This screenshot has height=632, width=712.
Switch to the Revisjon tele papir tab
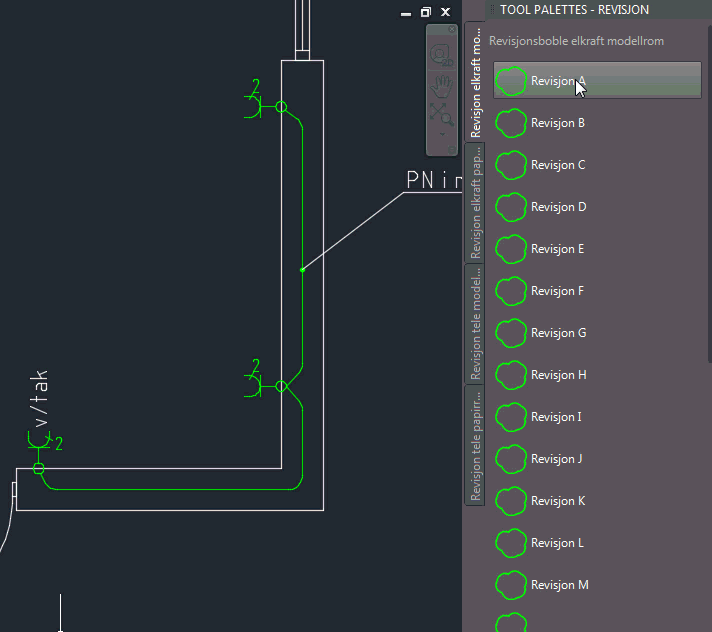(x=476, y=446)
